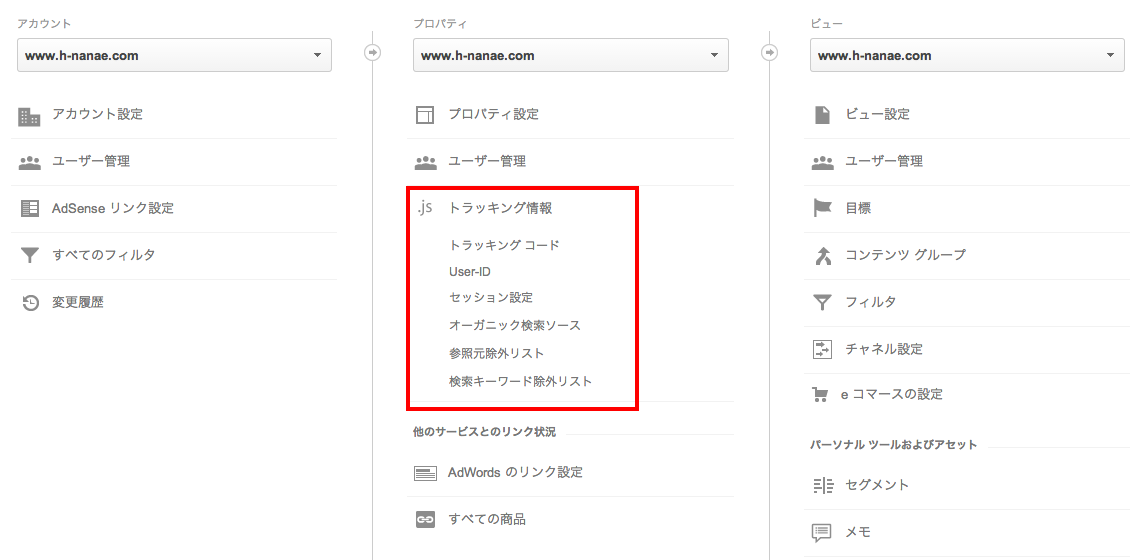
Task: Click the chain link icon beside すべての商品
Action: [x=425, y=520]
